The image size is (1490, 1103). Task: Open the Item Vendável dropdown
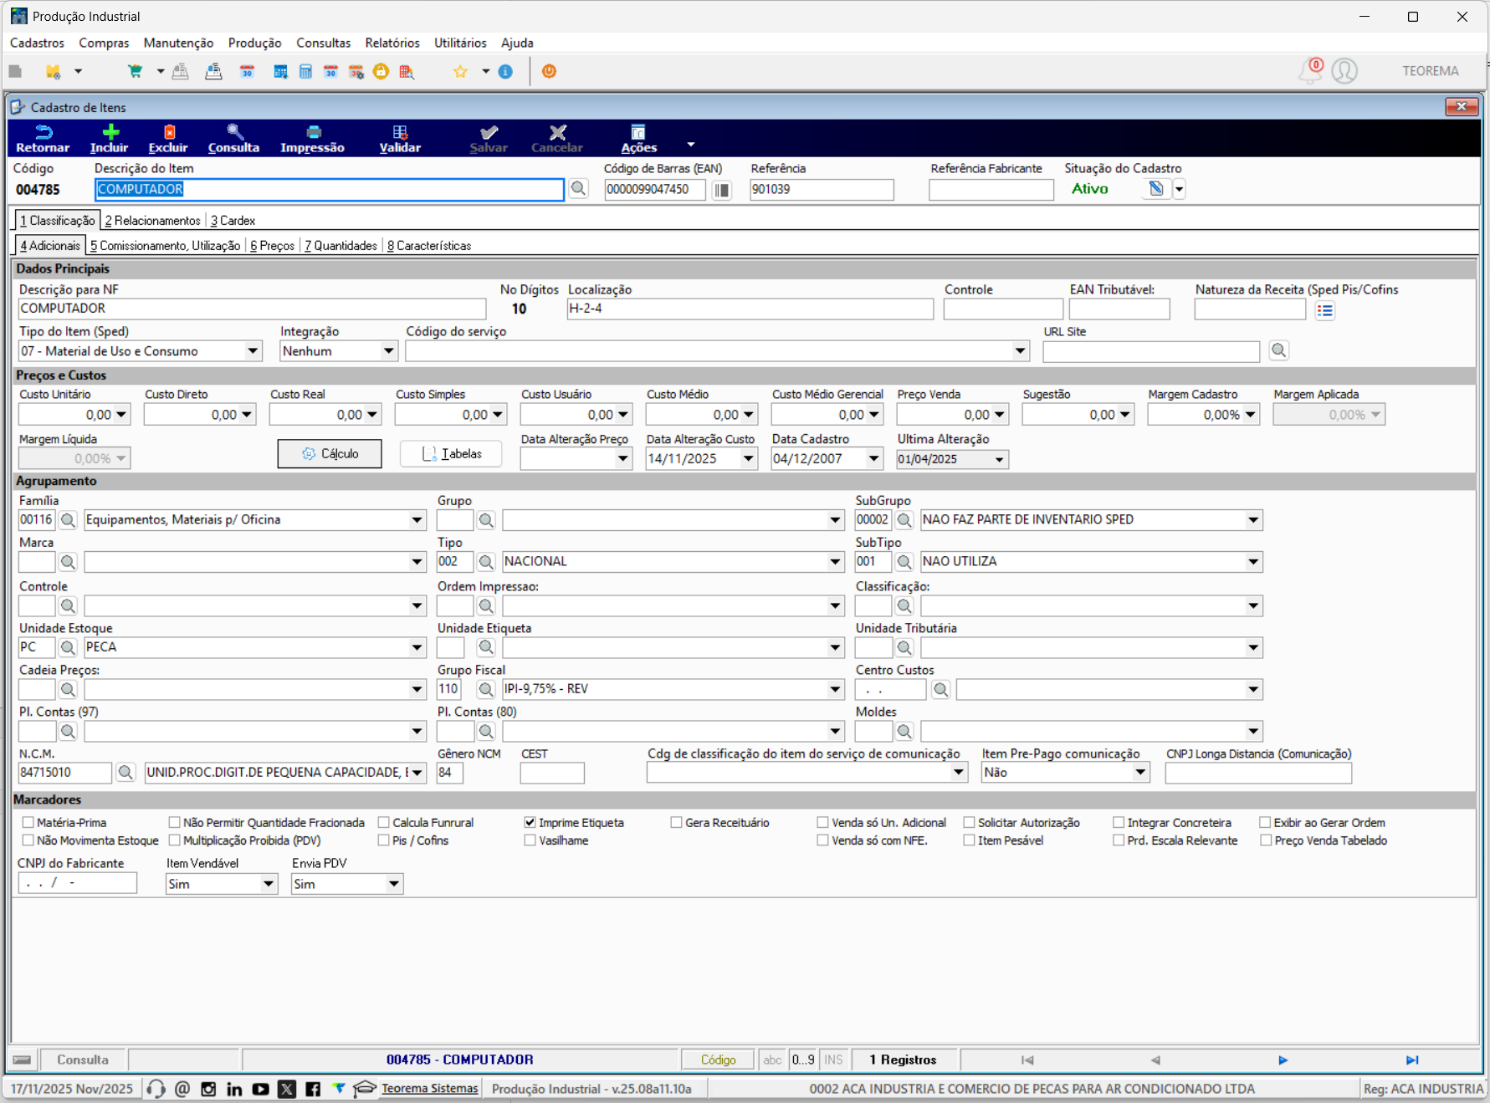click(x=268, y=884)
